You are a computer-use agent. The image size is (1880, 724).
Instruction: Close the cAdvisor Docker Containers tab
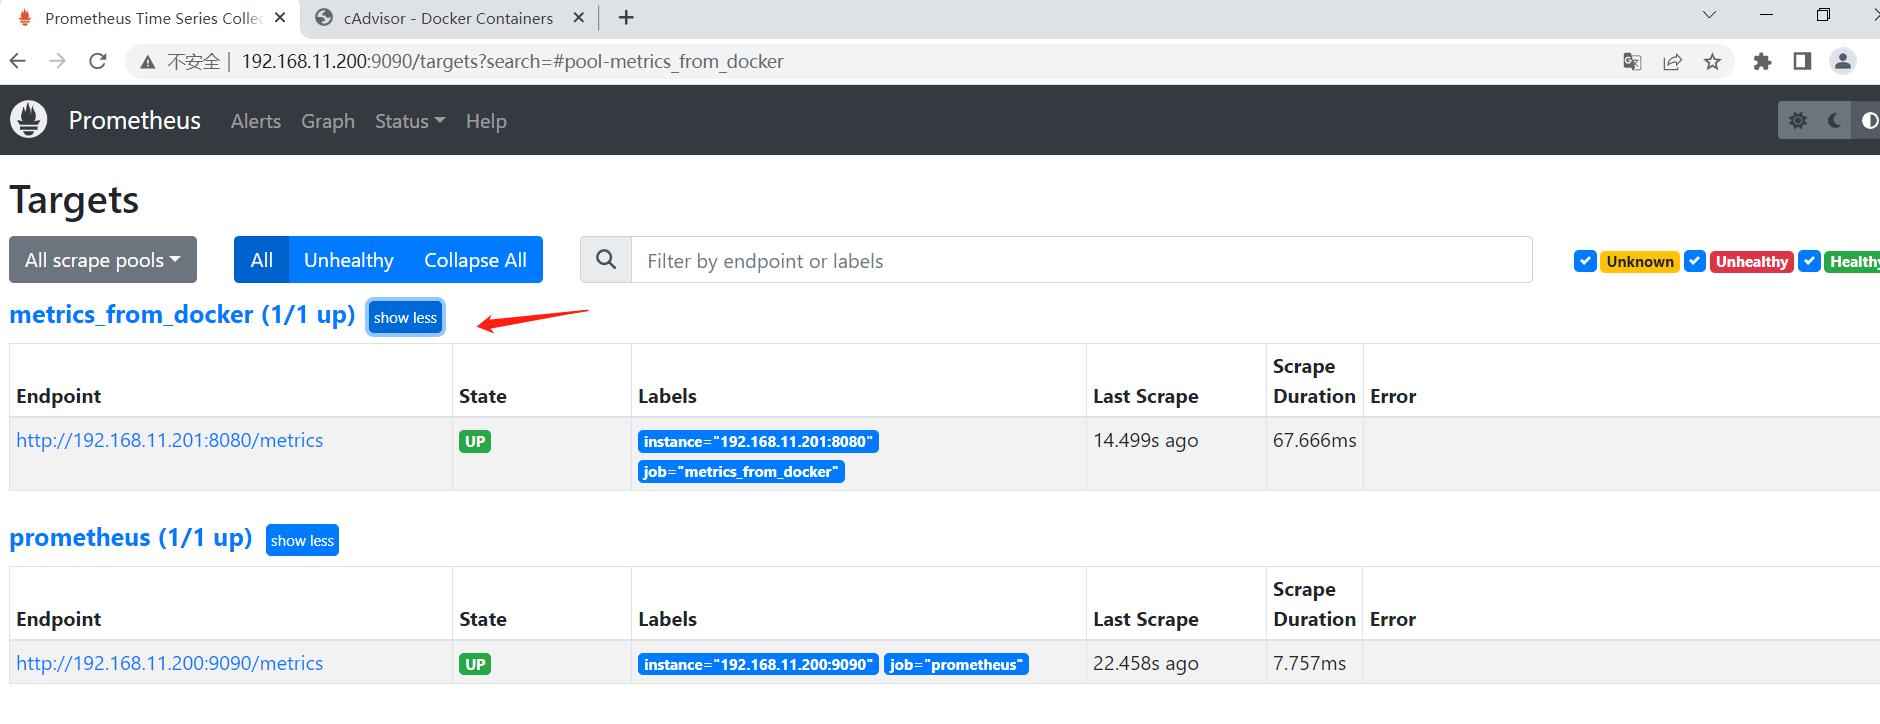click(x=579, y=18)
